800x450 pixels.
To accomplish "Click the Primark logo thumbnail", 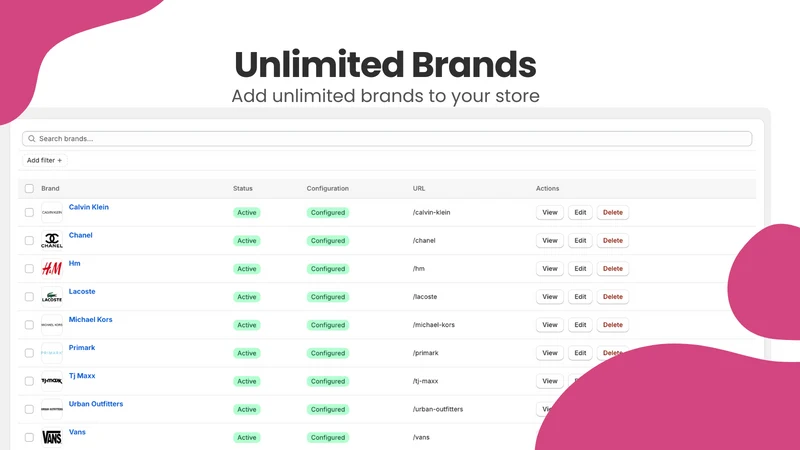I will [x=52, y=353].
